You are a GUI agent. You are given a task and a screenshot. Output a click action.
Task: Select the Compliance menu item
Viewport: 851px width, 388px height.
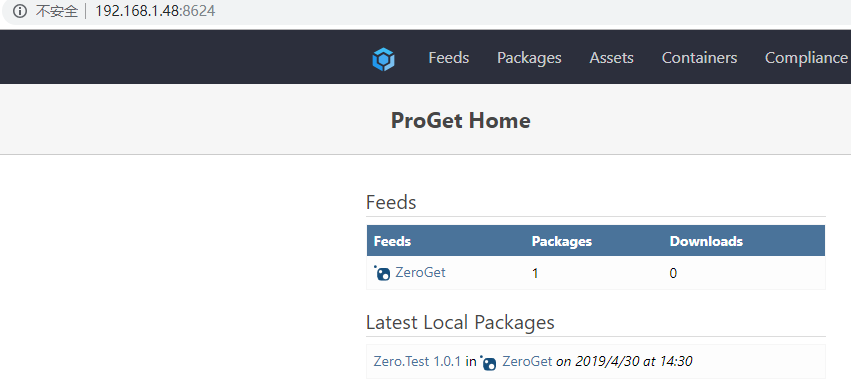click(x=806, y=58)
